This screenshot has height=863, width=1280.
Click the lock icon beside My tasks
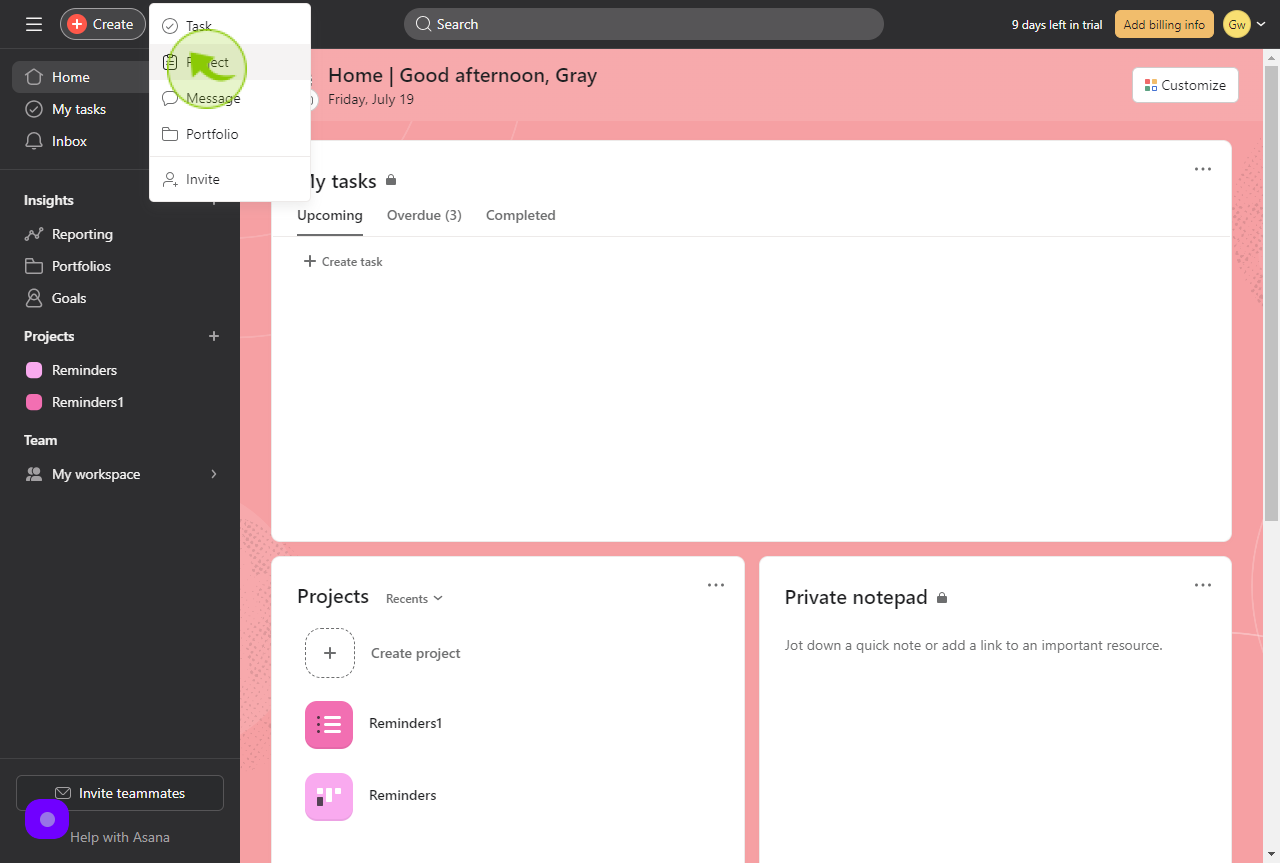pos(391,180)
